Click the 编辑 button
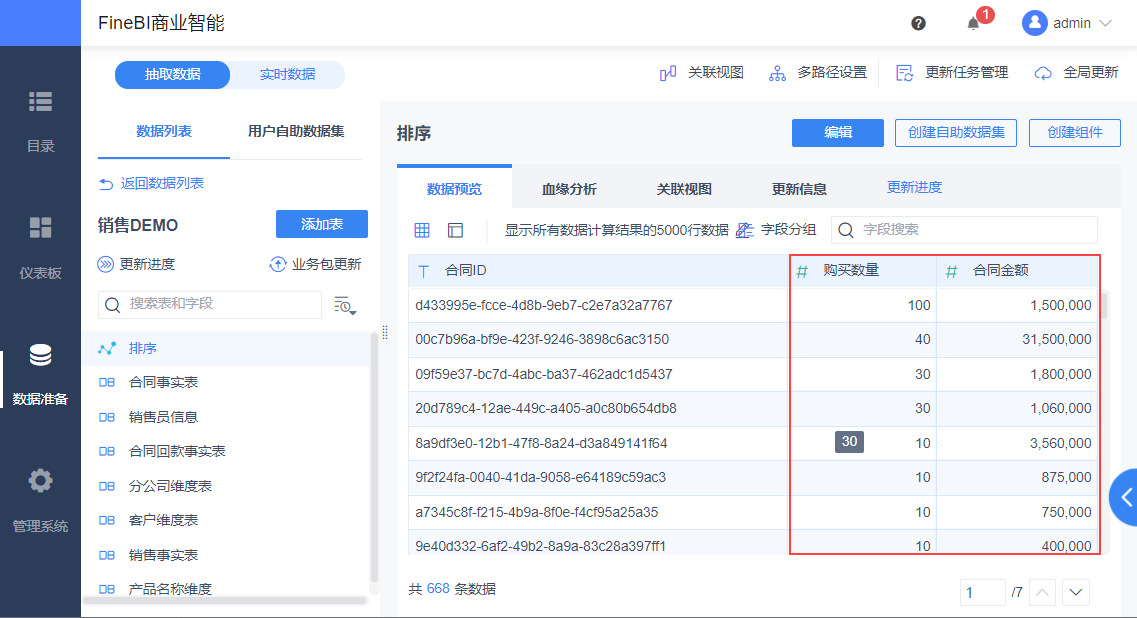This screenshot has height=618, width=1137. point(838,133)
